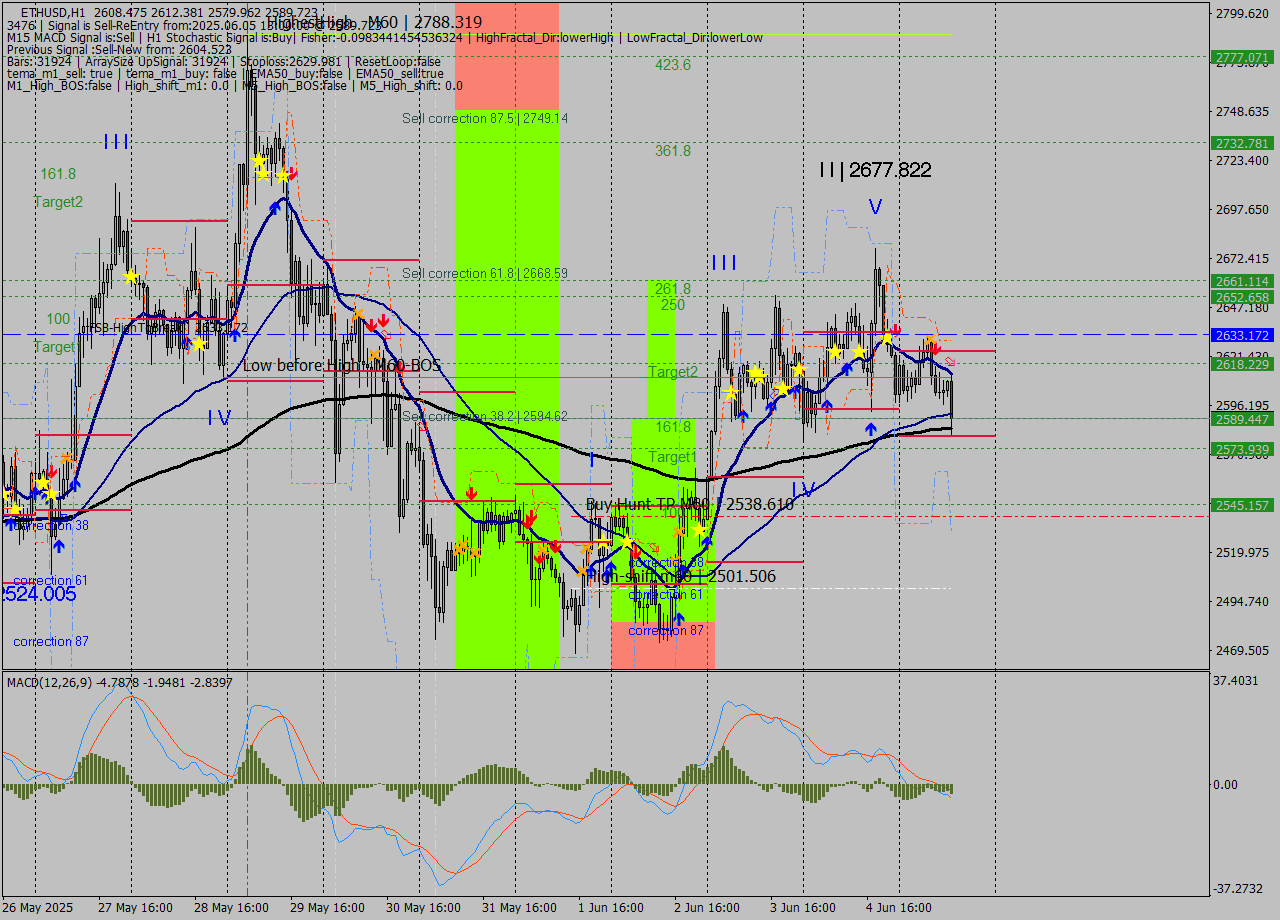Select the green 2777.071 price scale marker
Image resolution: width=1280 pixels, height=920 pixels.
click(1242, 58)
